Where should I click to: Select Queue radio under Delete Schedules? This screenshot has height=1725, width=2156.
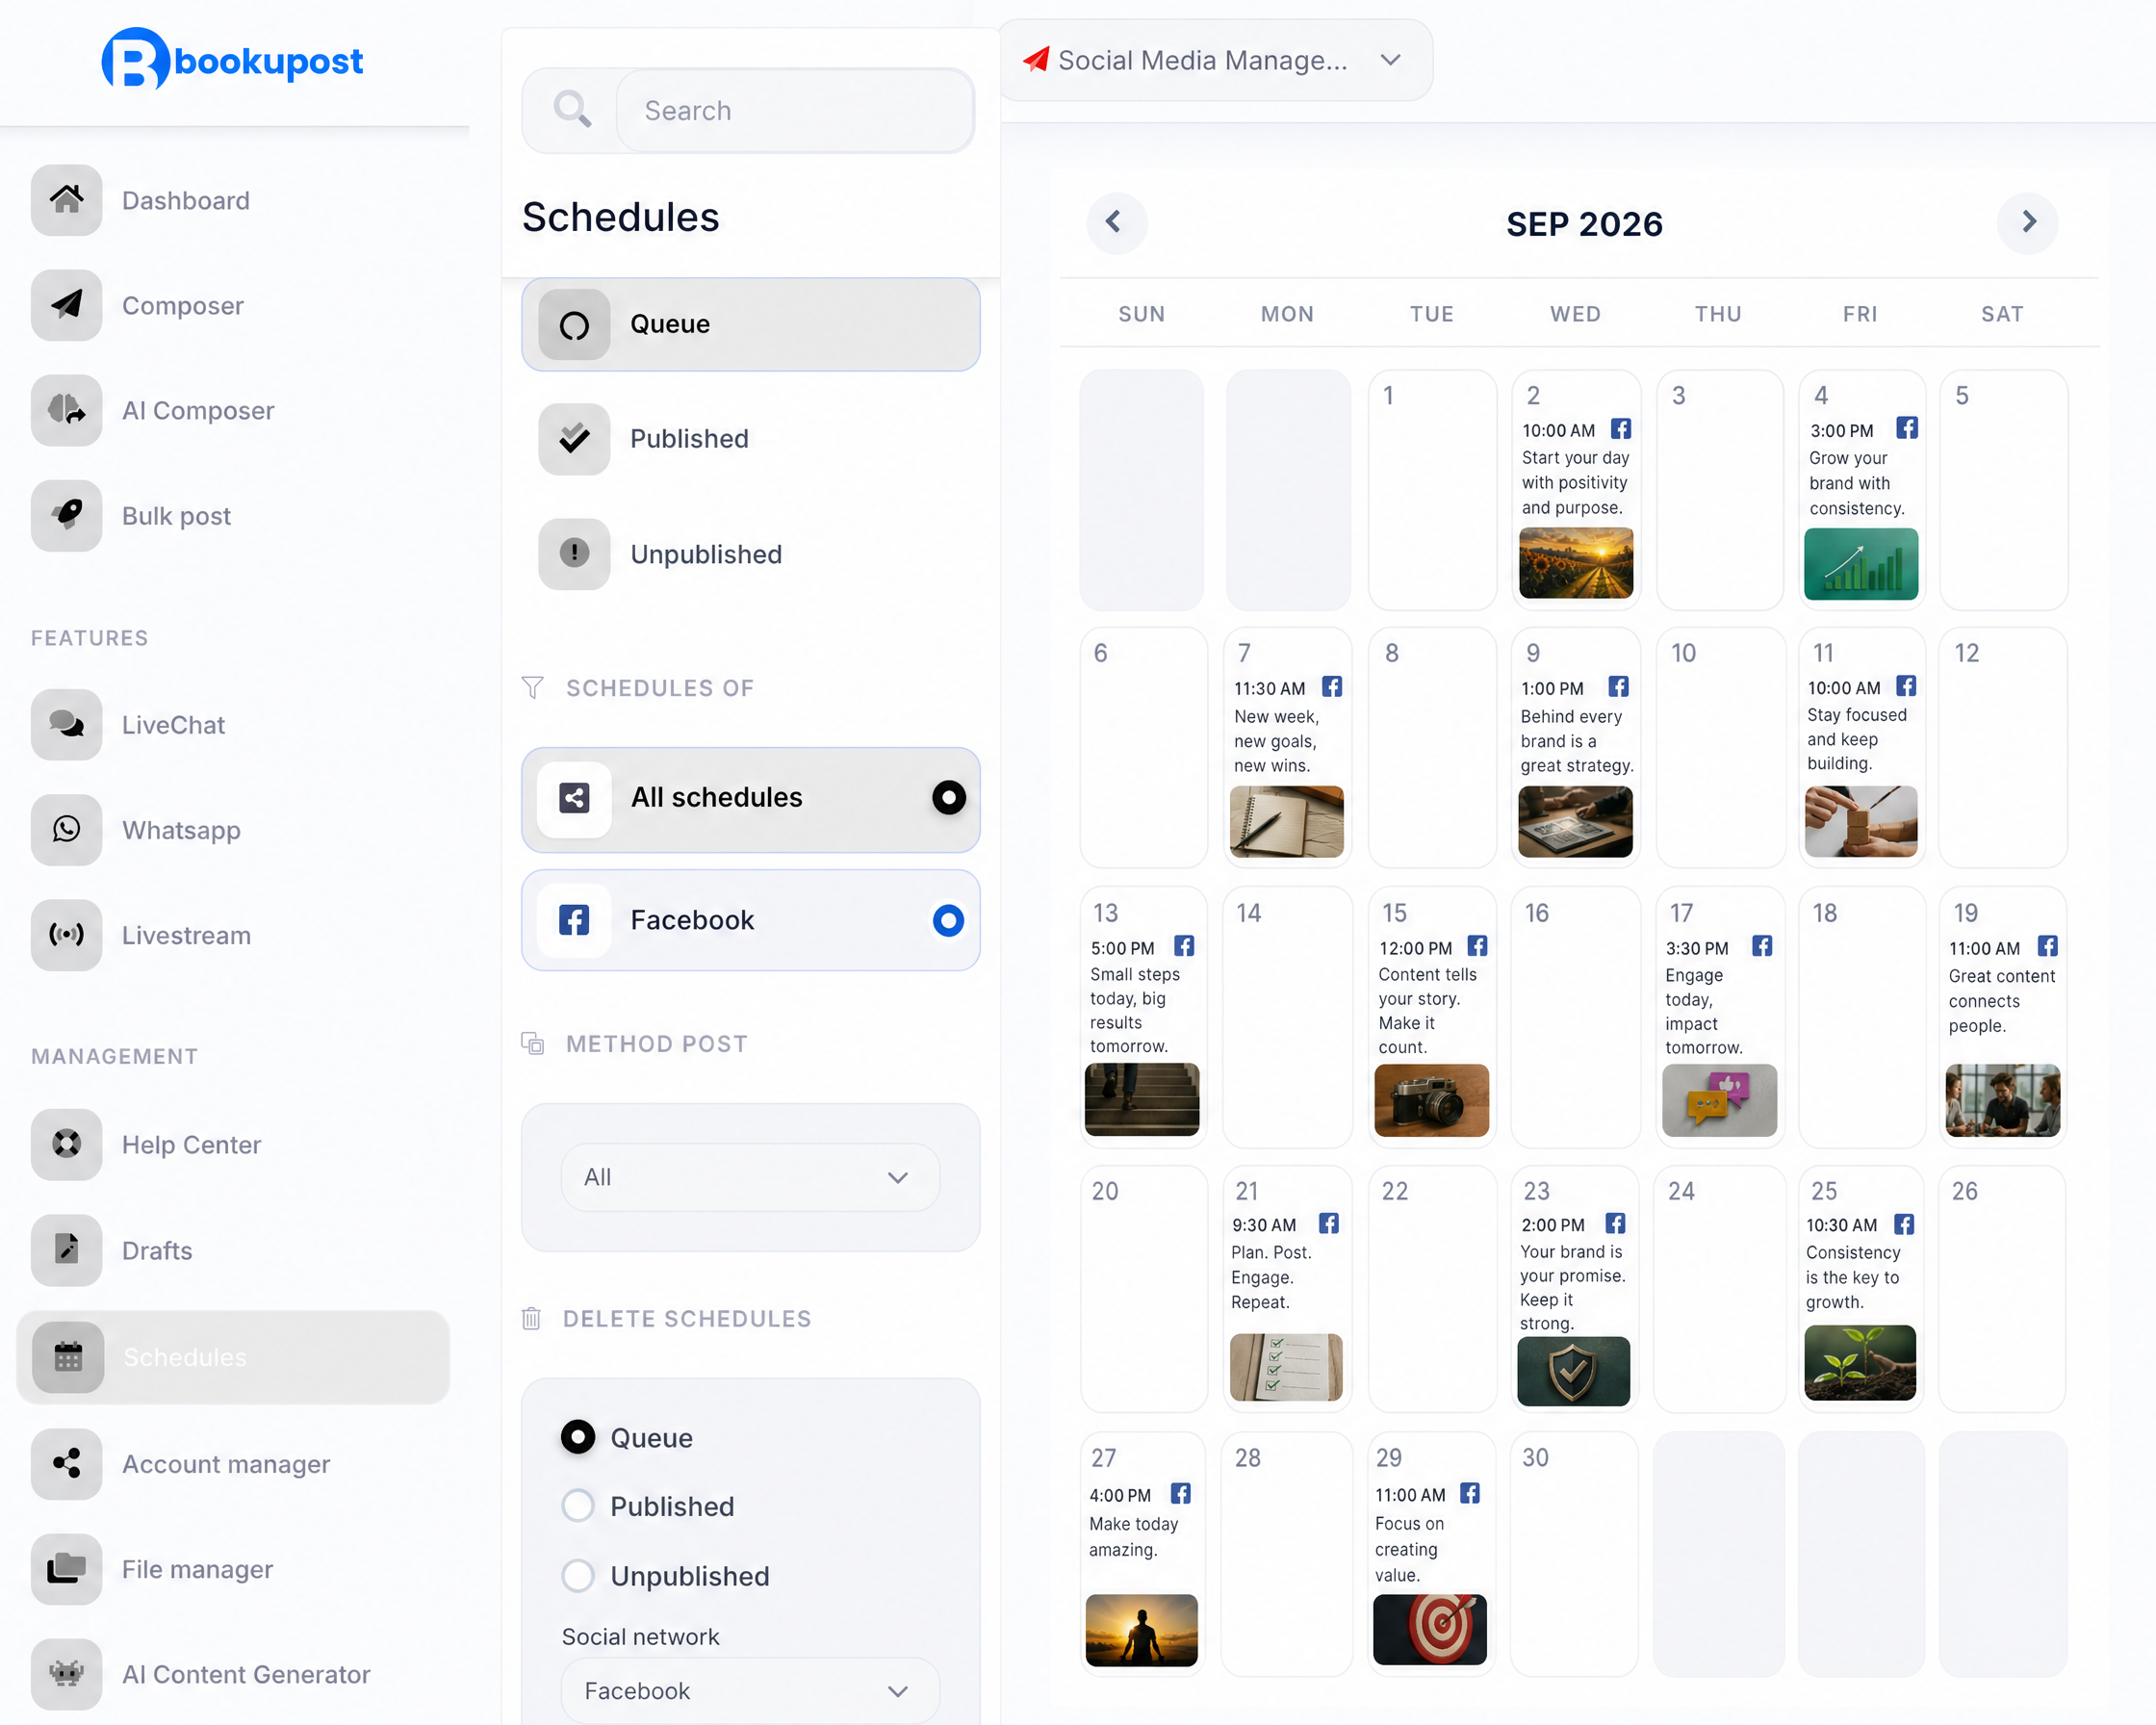tap(578, 1436)
